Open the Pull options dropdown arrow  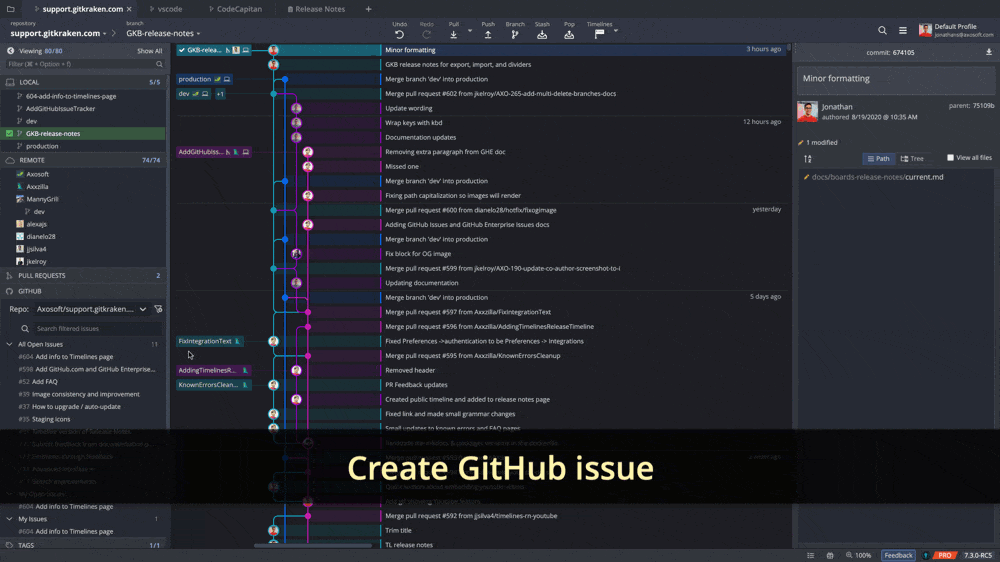coord(470,31)
